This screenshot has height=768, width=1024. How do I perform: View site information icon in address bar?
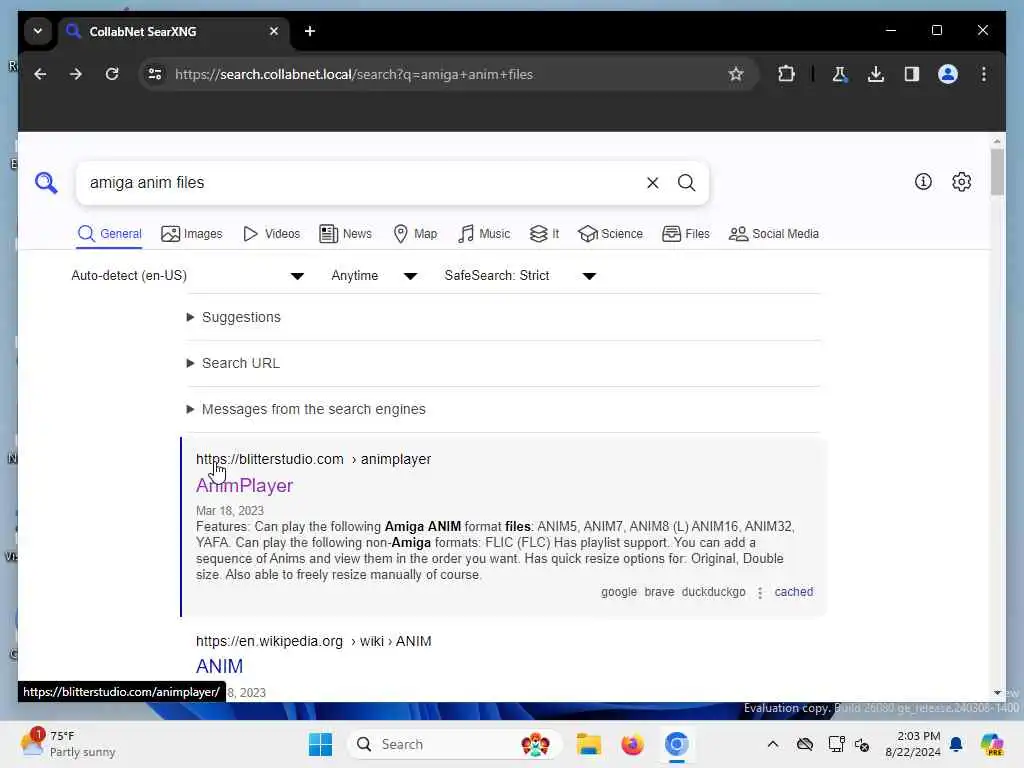(x=155, y=74)
